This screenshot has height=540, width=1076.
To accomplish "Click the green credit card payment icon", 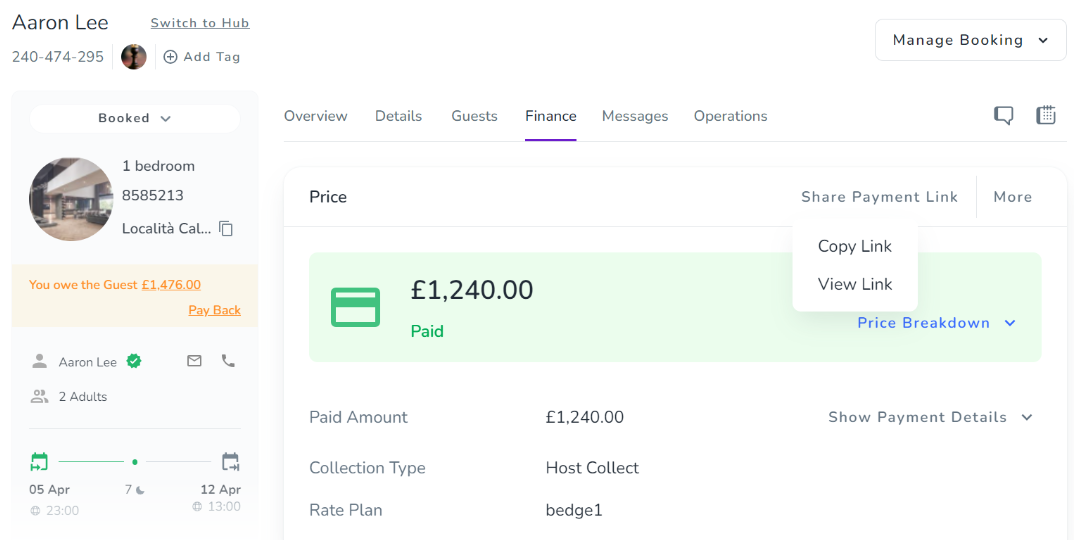I will click(x=355, y=307).
